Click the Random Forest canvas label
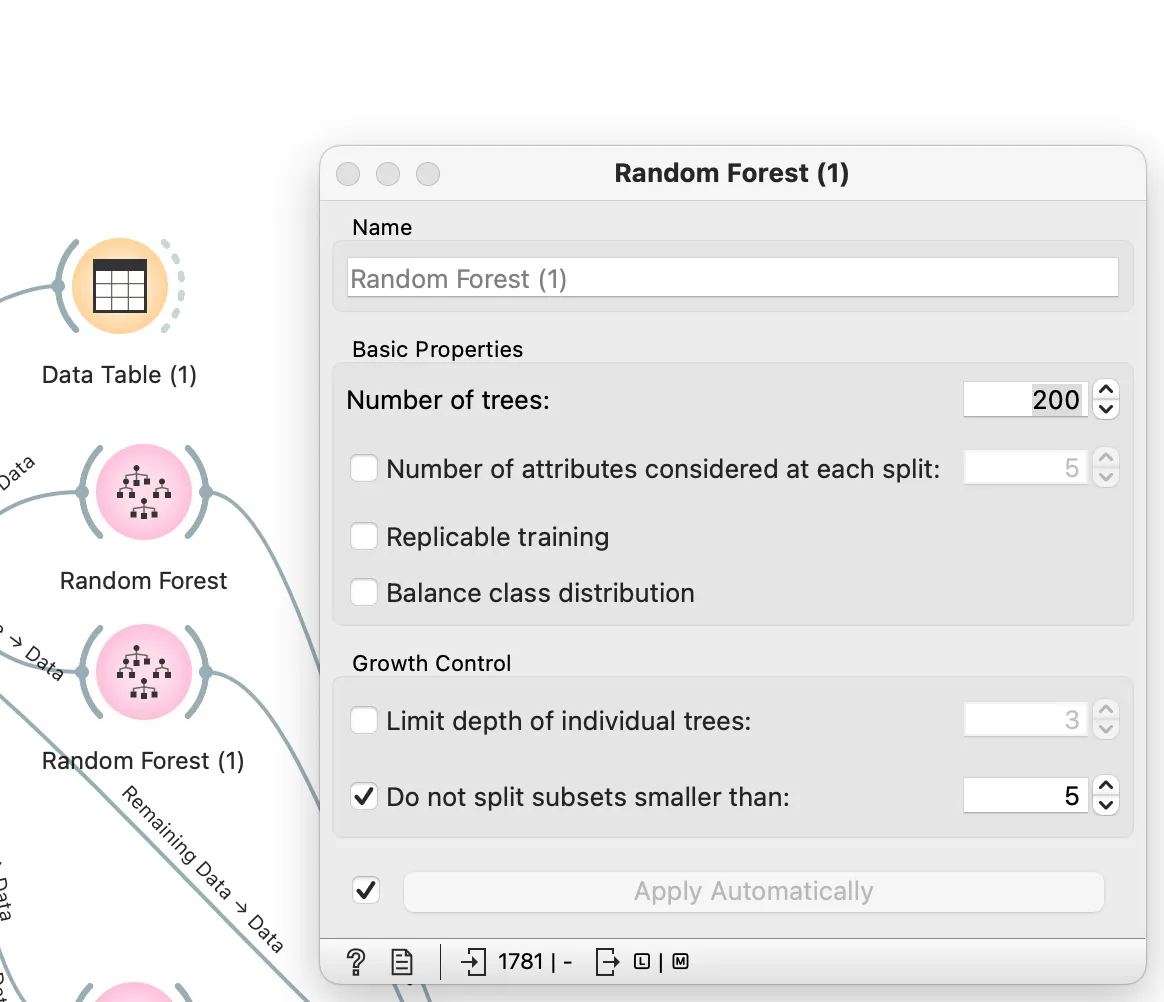 click(143, 580)
